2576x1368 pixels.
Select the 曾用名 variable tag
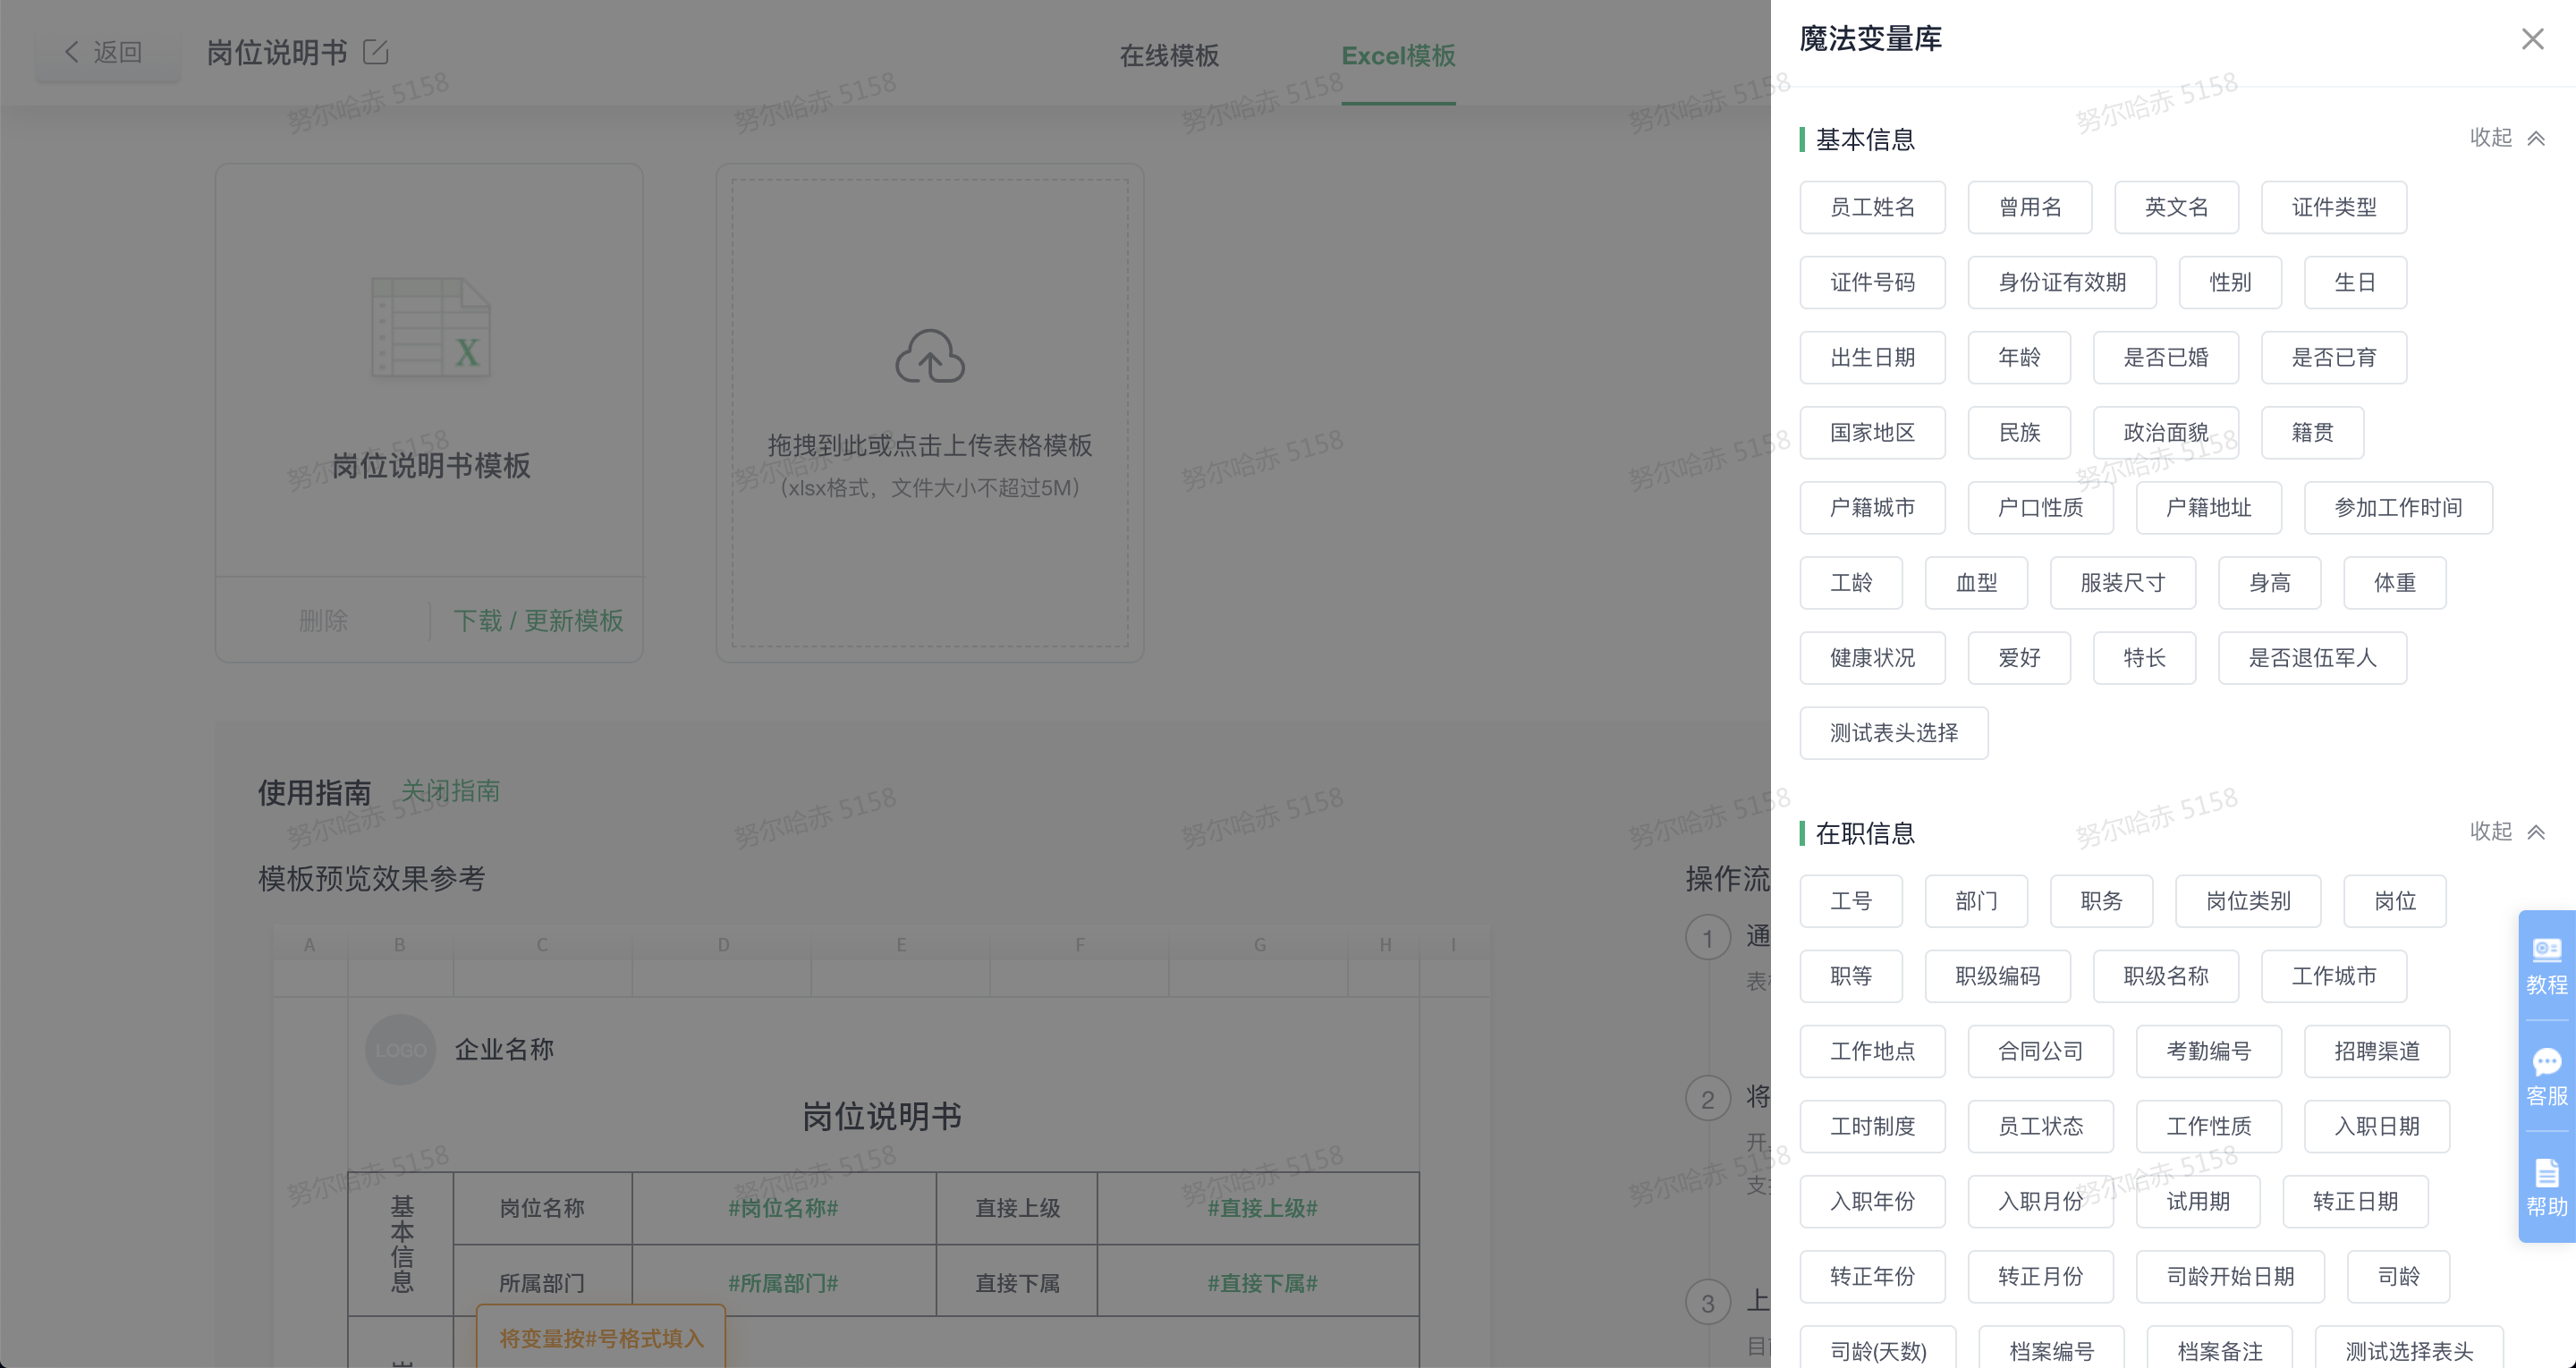[2030, 207]
